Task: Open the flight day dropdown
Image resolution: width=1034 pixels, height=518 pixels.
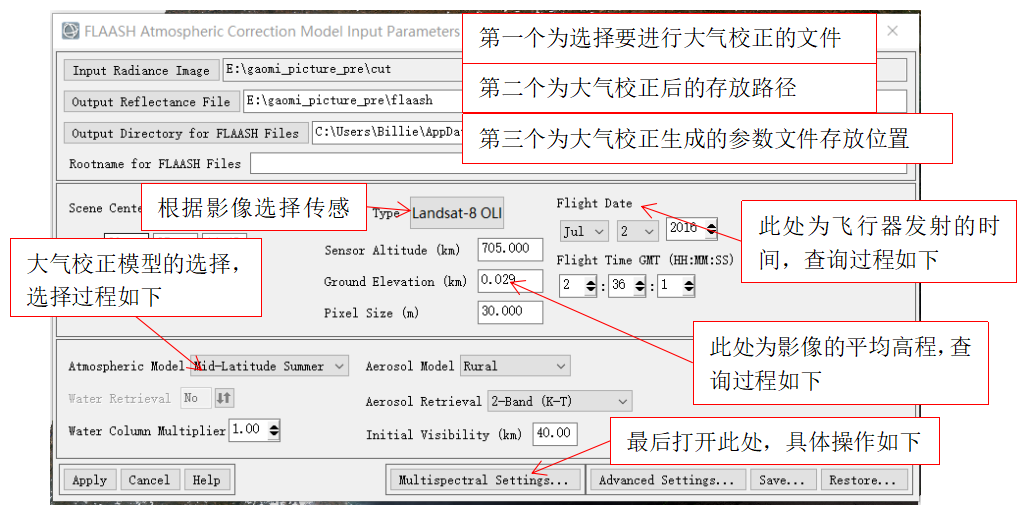Action: click(x=638, y=231)
